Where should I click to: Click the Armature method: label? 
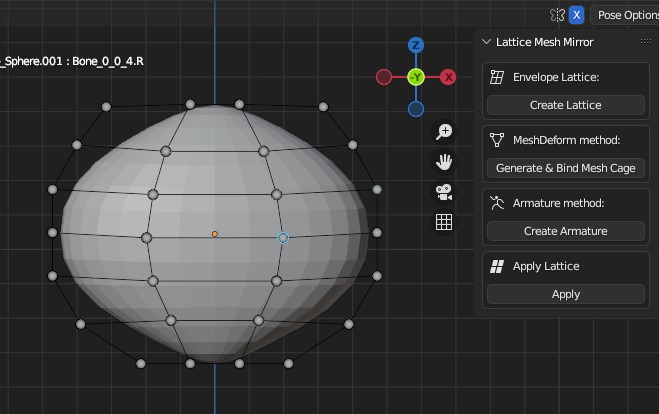pos(558,203)
